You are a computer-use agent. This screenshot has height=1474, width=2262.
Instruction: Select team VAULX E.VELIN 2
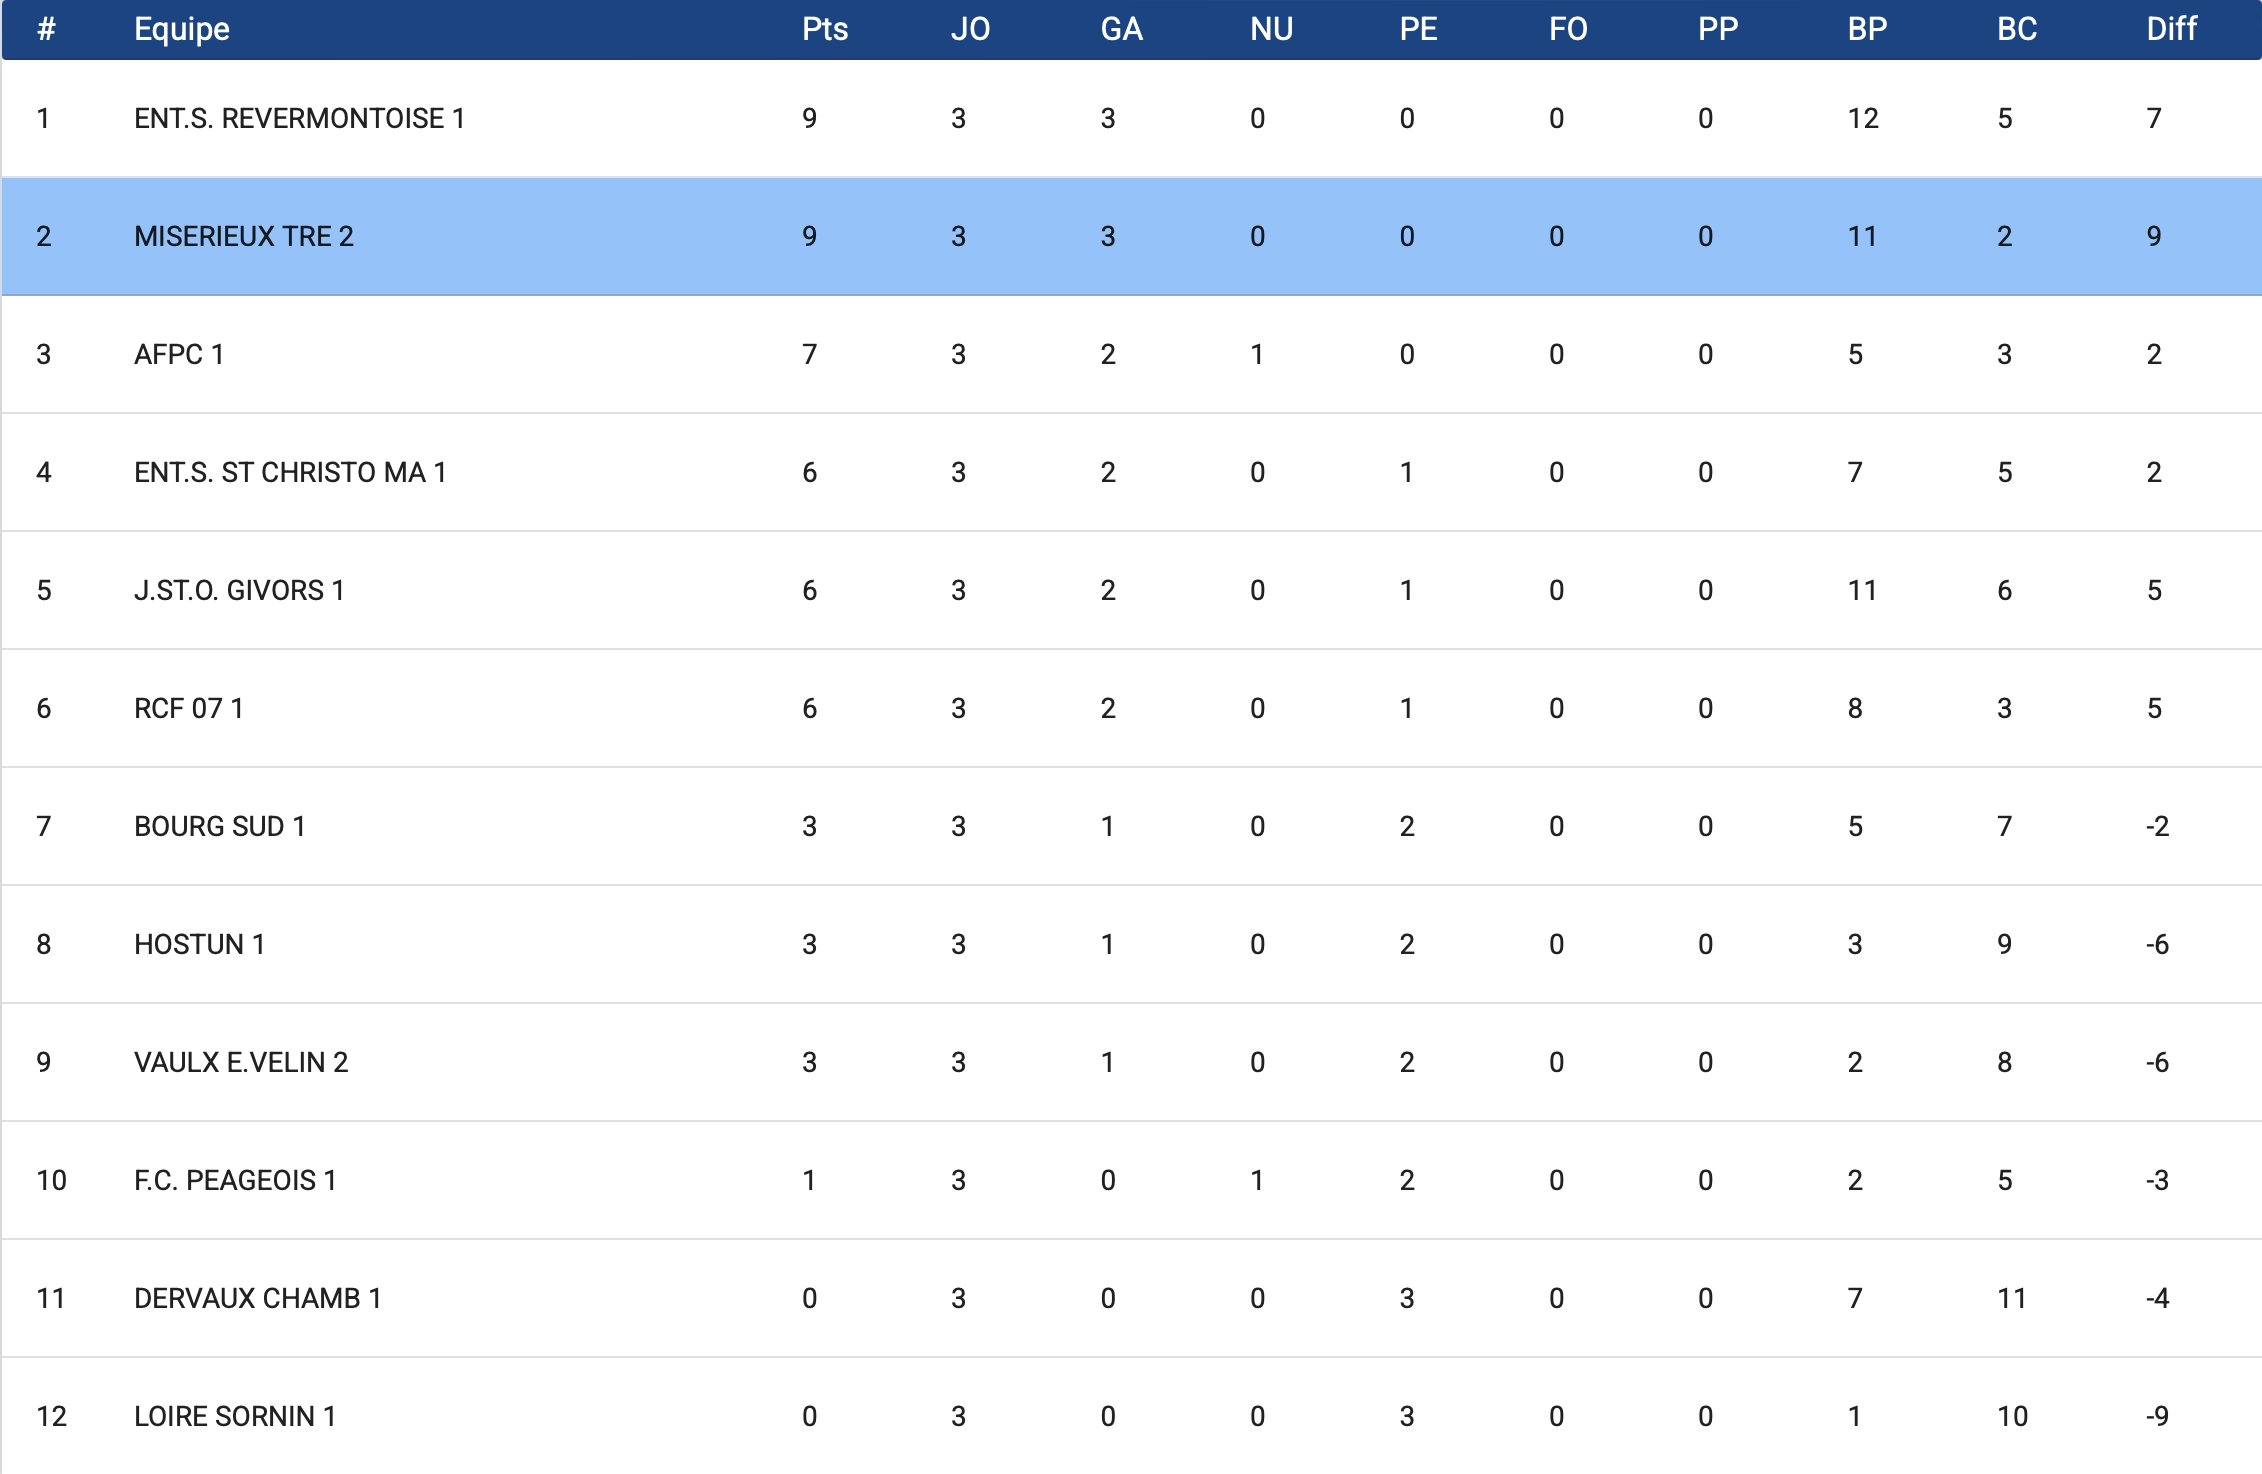coord(241,1062)
